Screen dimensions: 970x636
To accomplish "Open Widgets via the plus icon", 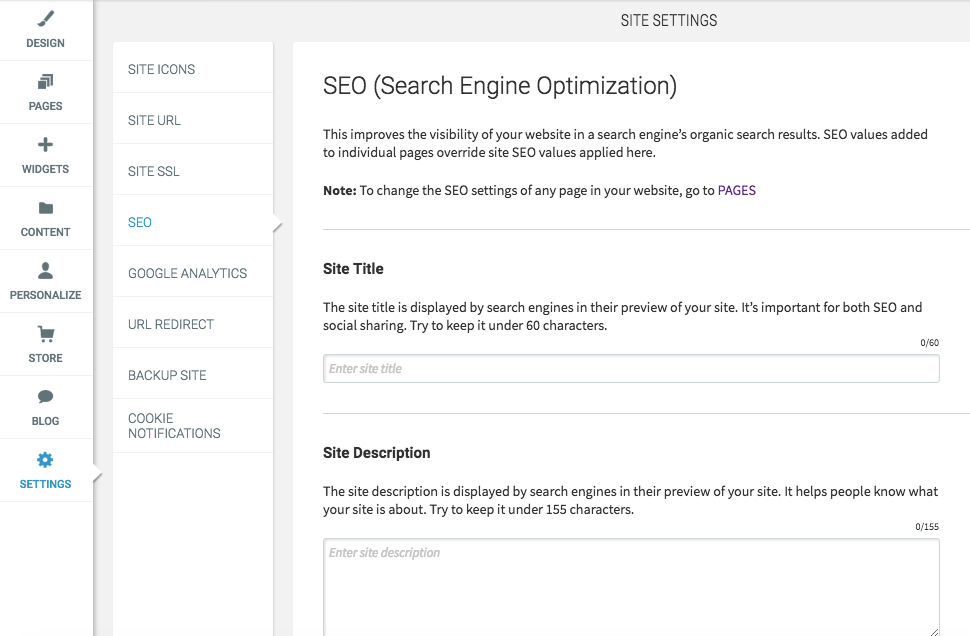I will click(45, 145).
